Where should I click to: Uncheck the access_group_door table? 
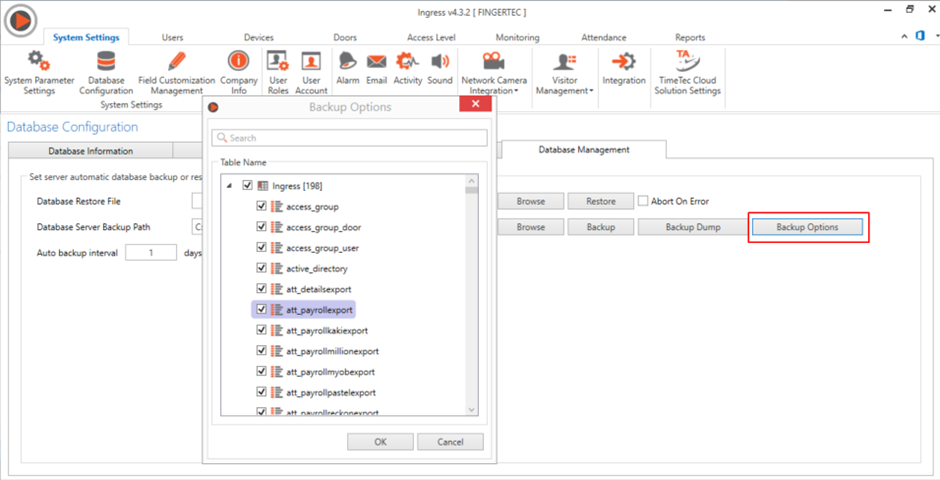(x=261, y=227)
